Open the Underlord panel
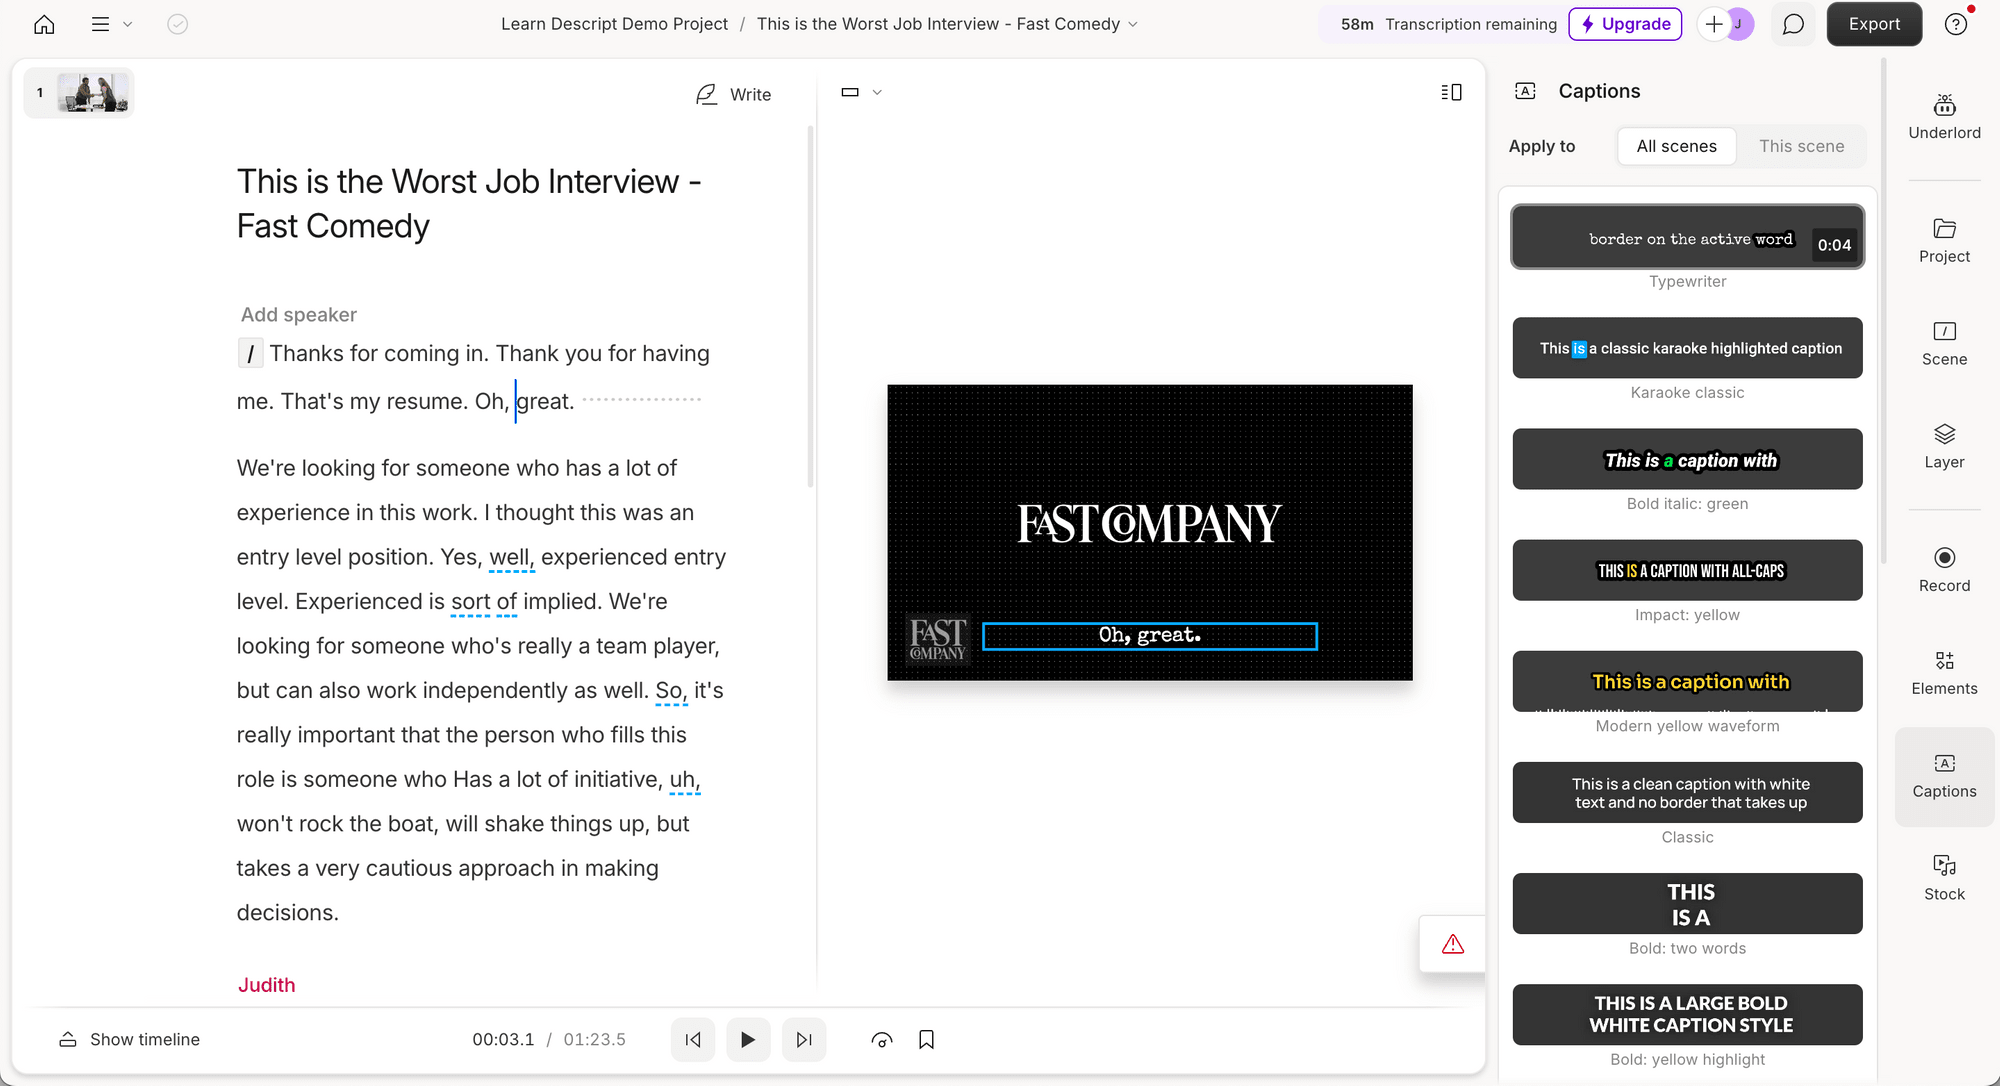Screen dimensions: 2000x1086 coord(1944,116)
